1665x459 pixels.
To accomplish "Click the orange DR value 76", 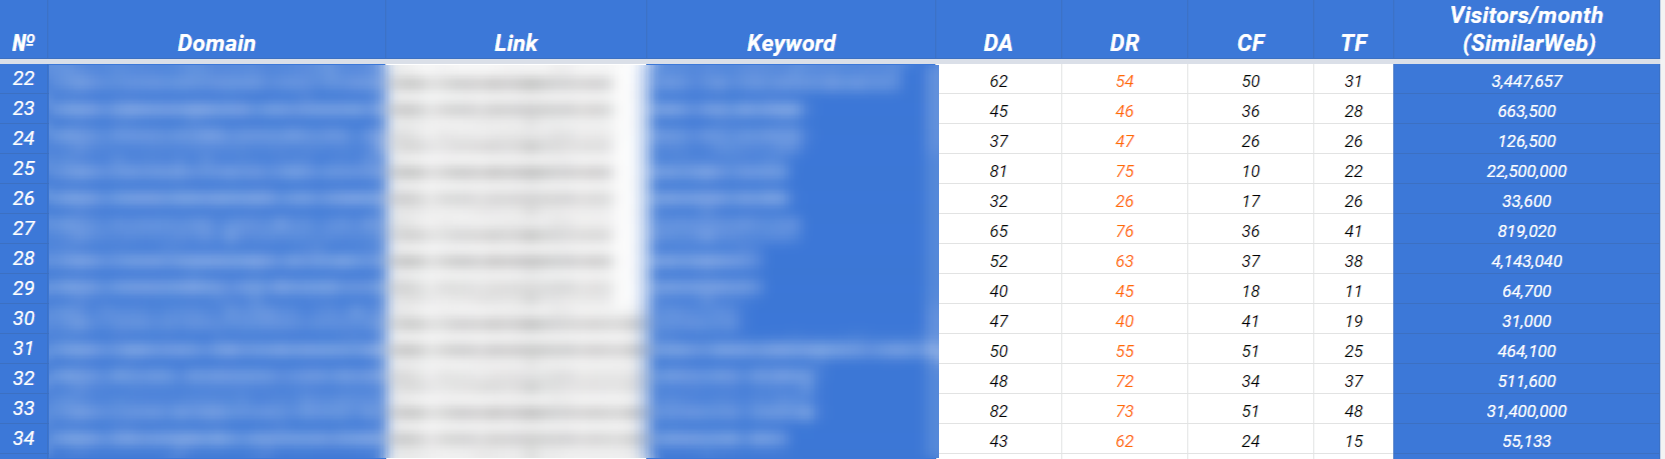I will pyautogui.click(x=1124, y=231).
